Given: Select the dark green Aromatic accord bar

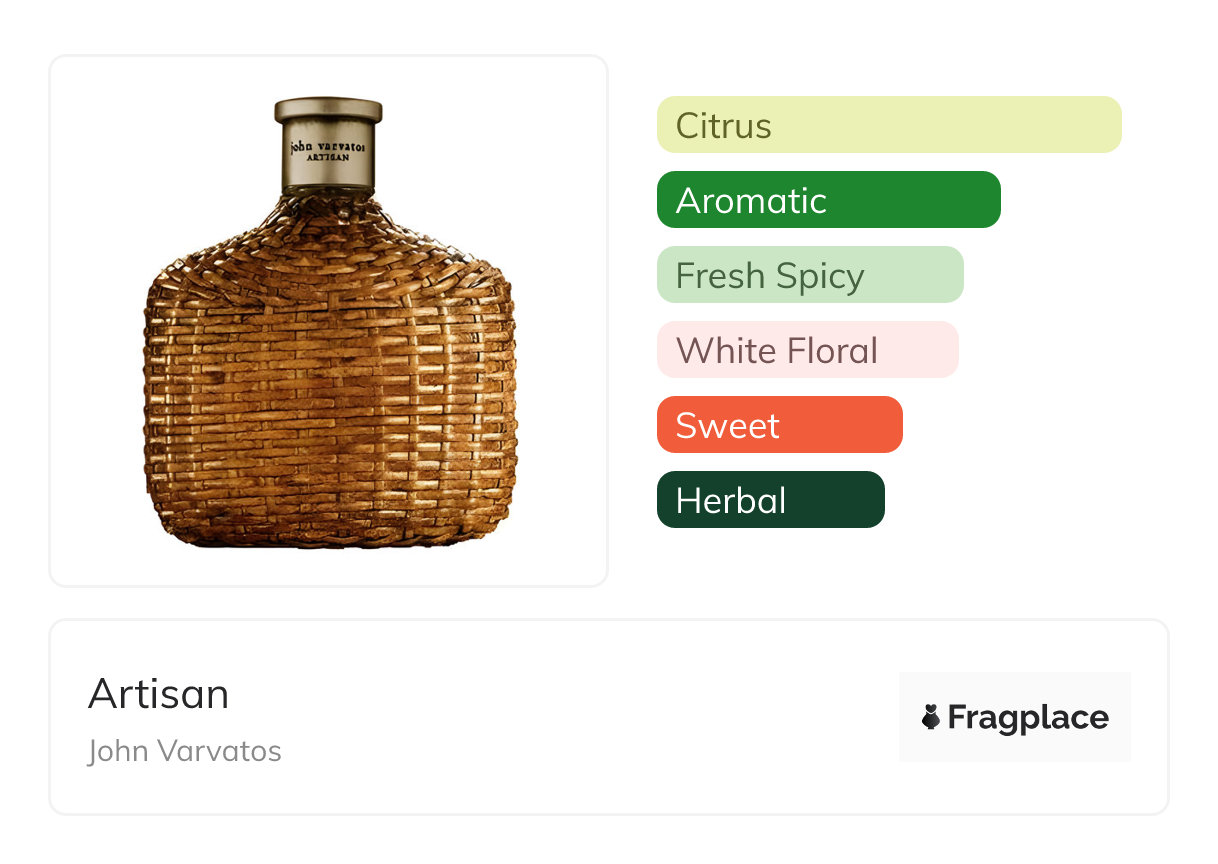Looking at the screenshot, I should tap(828, 200).
